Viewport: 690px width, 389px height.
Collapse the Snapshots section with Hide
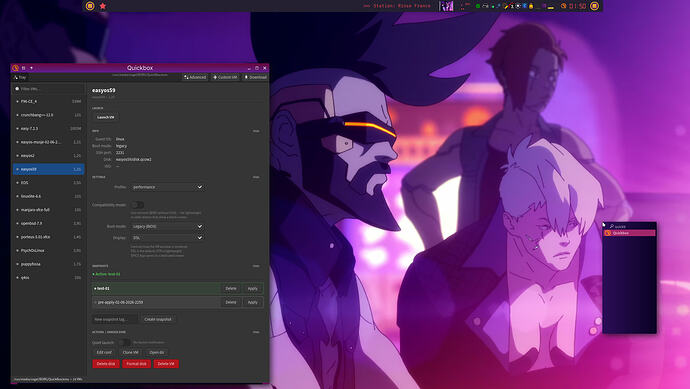point(256,266)
